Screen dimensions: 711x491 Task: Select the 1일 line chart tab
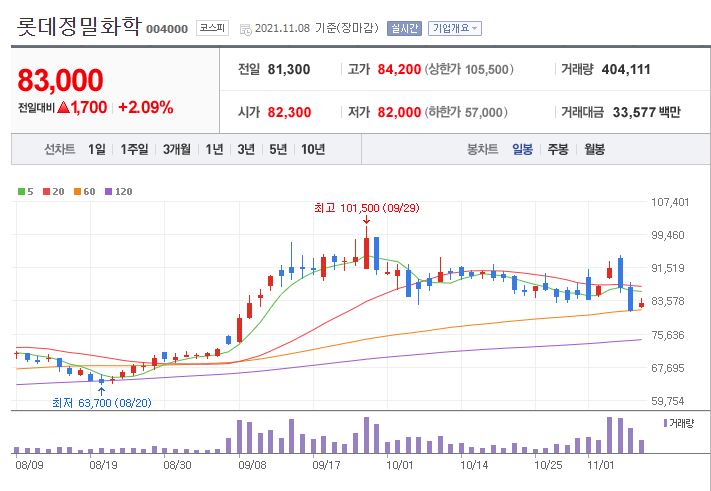(97, 149)
